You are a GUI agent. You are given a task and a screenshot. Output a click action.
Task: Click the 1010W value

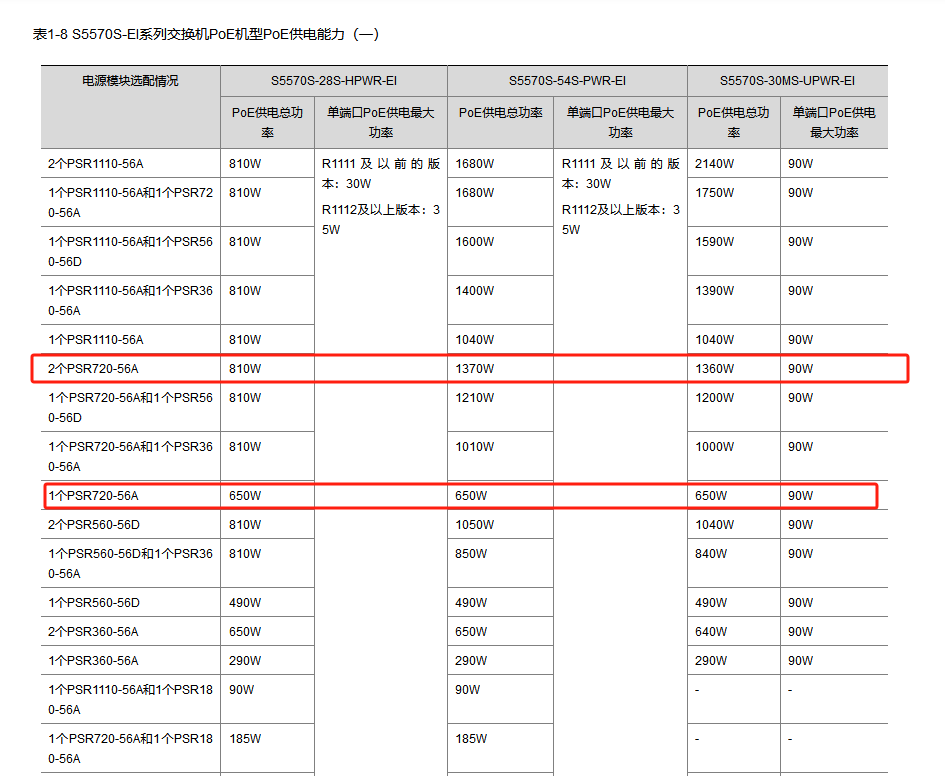point(474,446)
